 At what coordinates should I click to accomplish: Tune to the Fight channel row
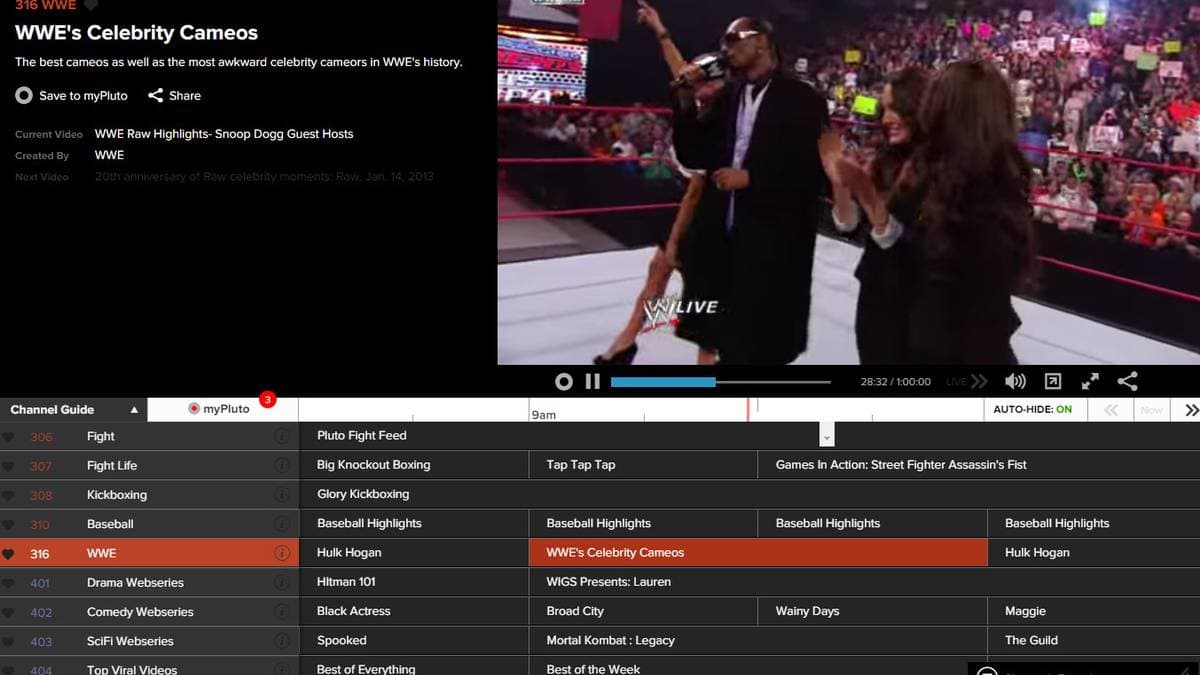[x=149, y=436]
